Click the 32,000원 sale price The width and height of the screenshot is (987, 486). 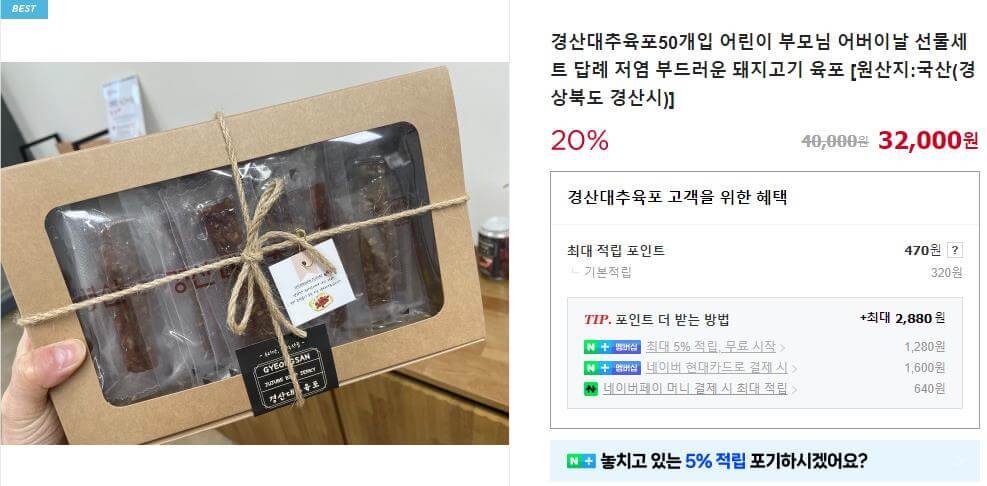928,141
